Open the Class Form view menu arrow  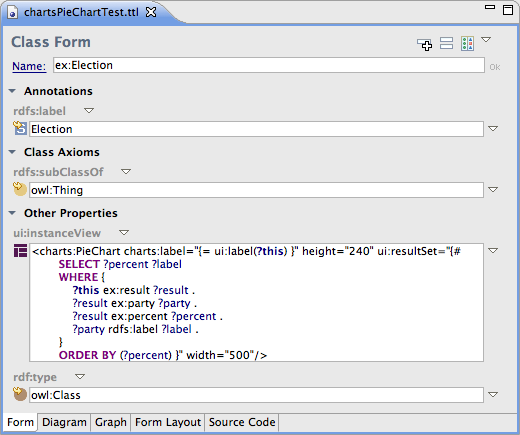(486, 40)
